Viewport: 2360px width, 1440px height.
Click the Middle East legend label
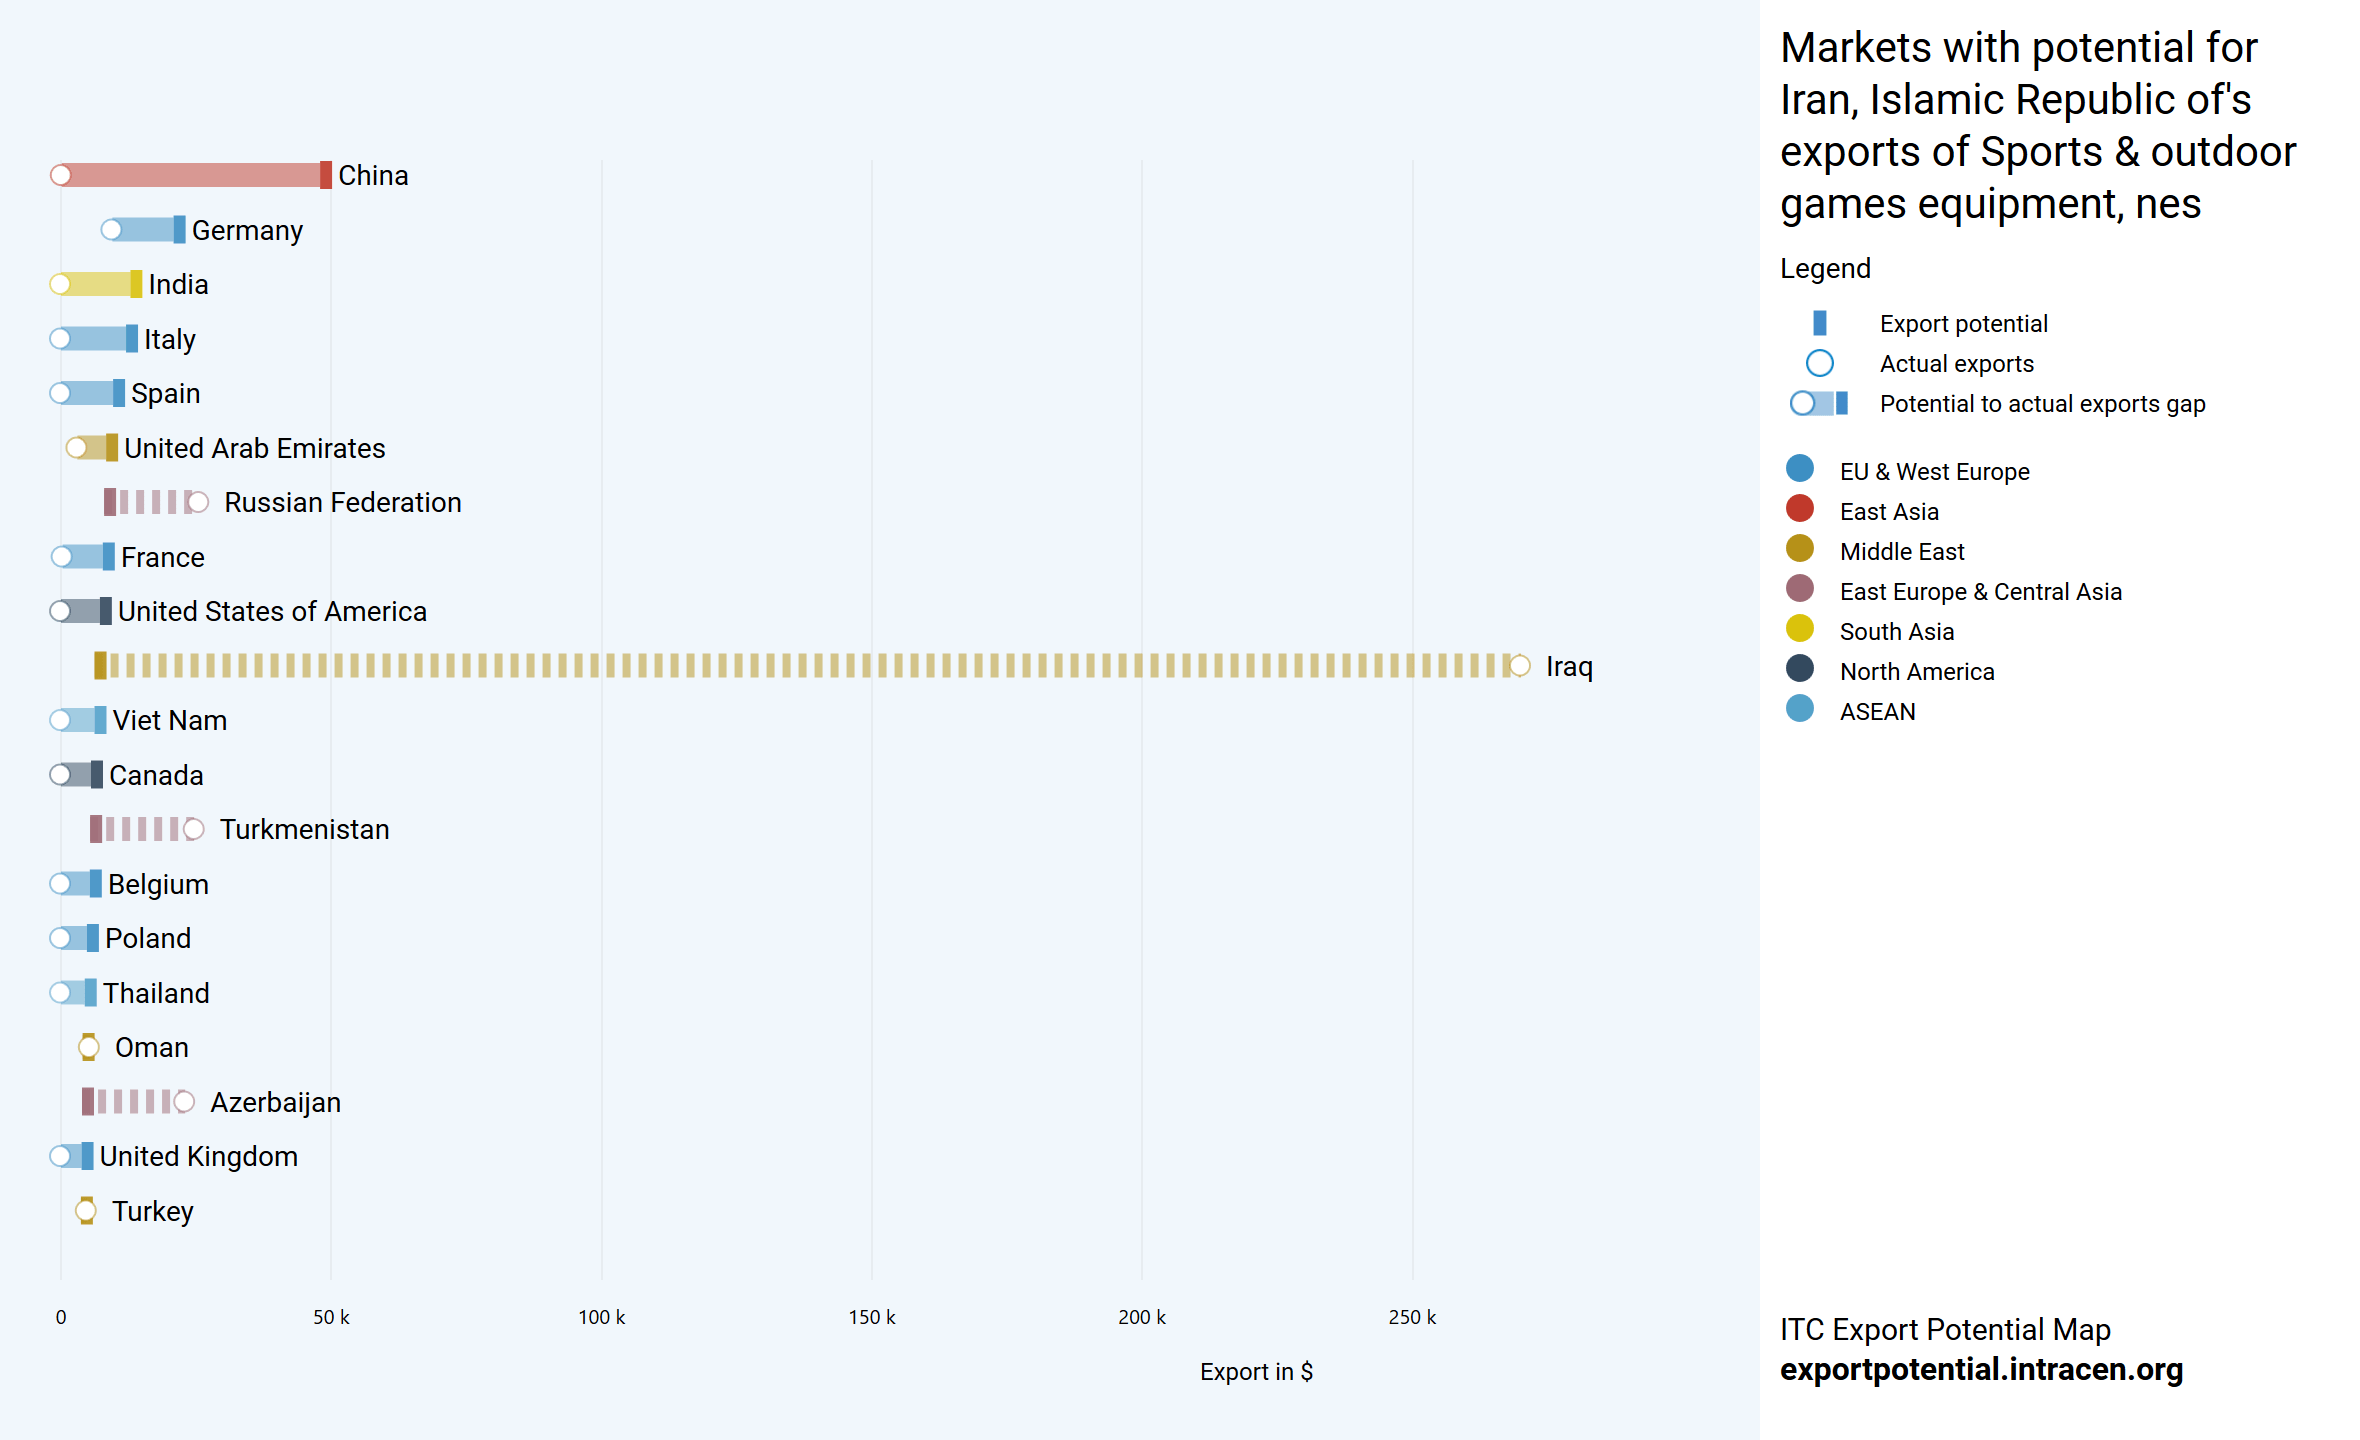click(1901, 552)
